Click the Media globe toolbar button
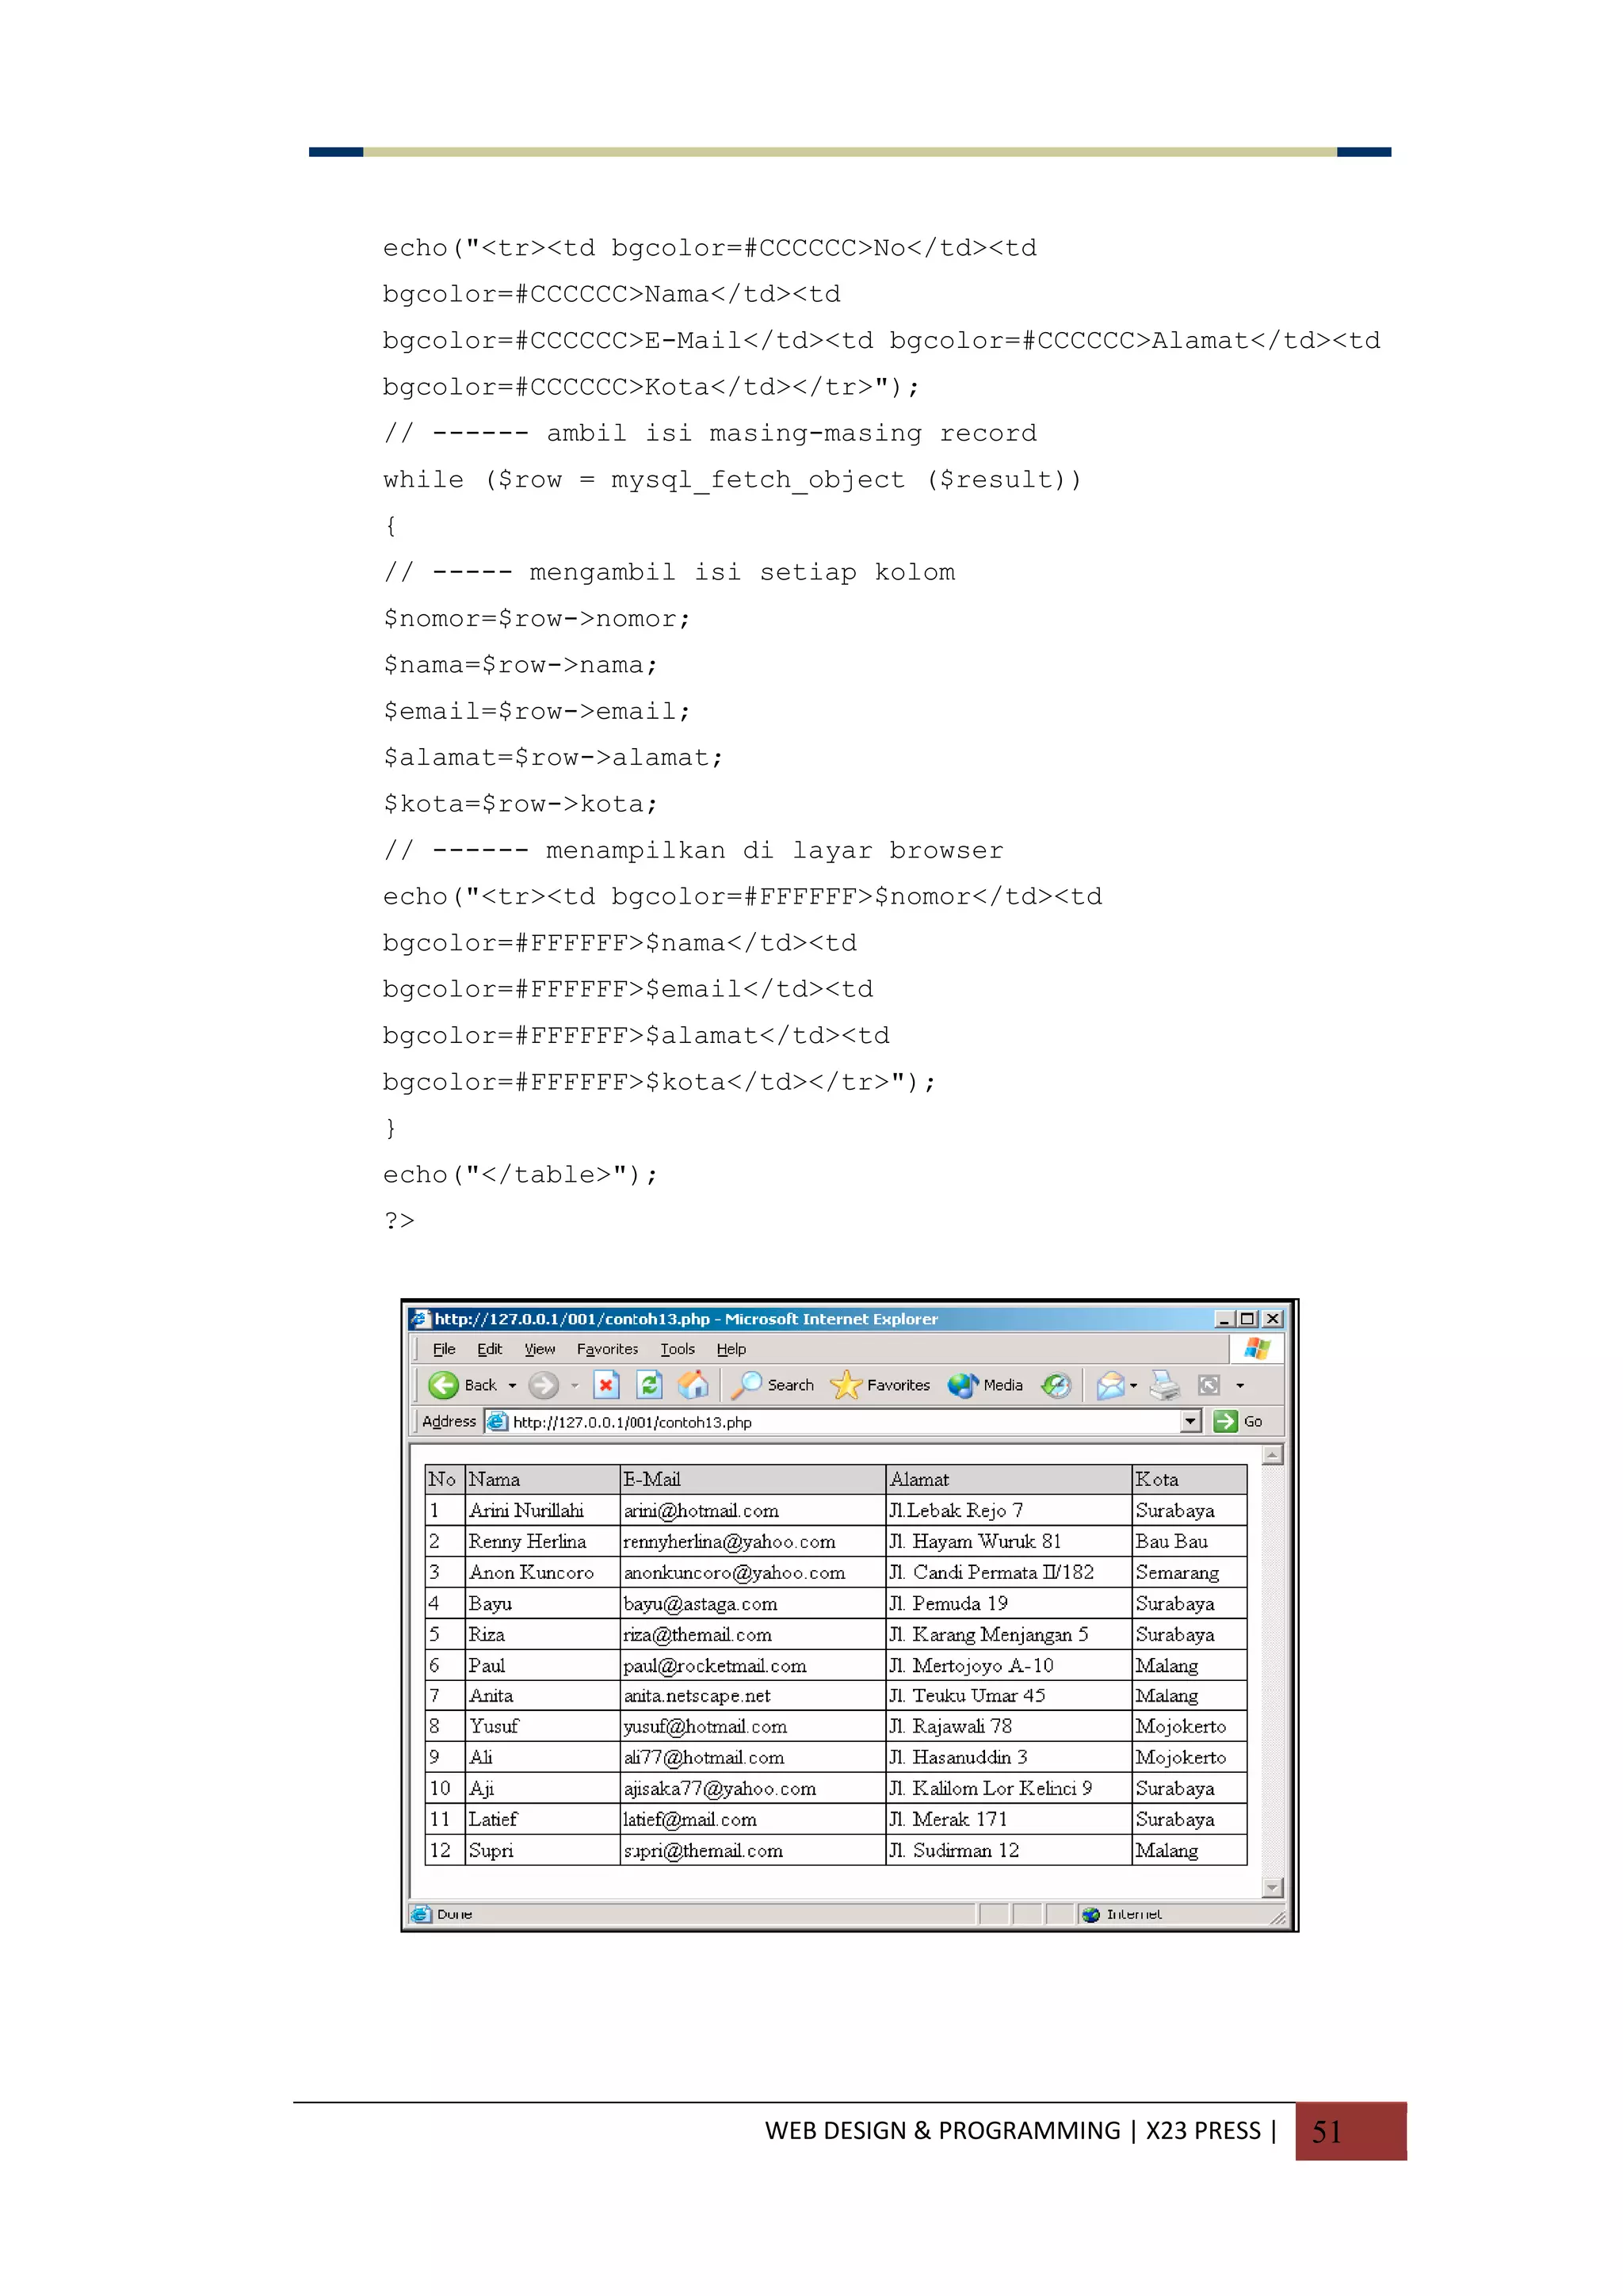 (x=985, y=1385)
